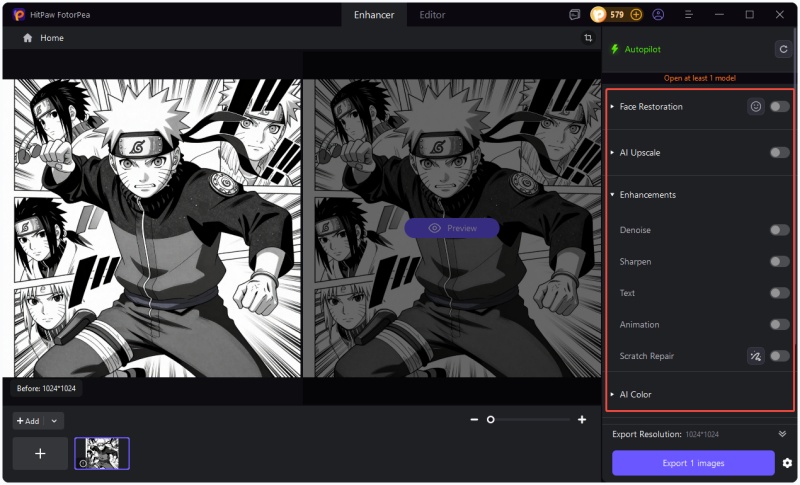Screen dimensions: 800x485
Task: Open face selection smiley icon
Action: point(756,106)
